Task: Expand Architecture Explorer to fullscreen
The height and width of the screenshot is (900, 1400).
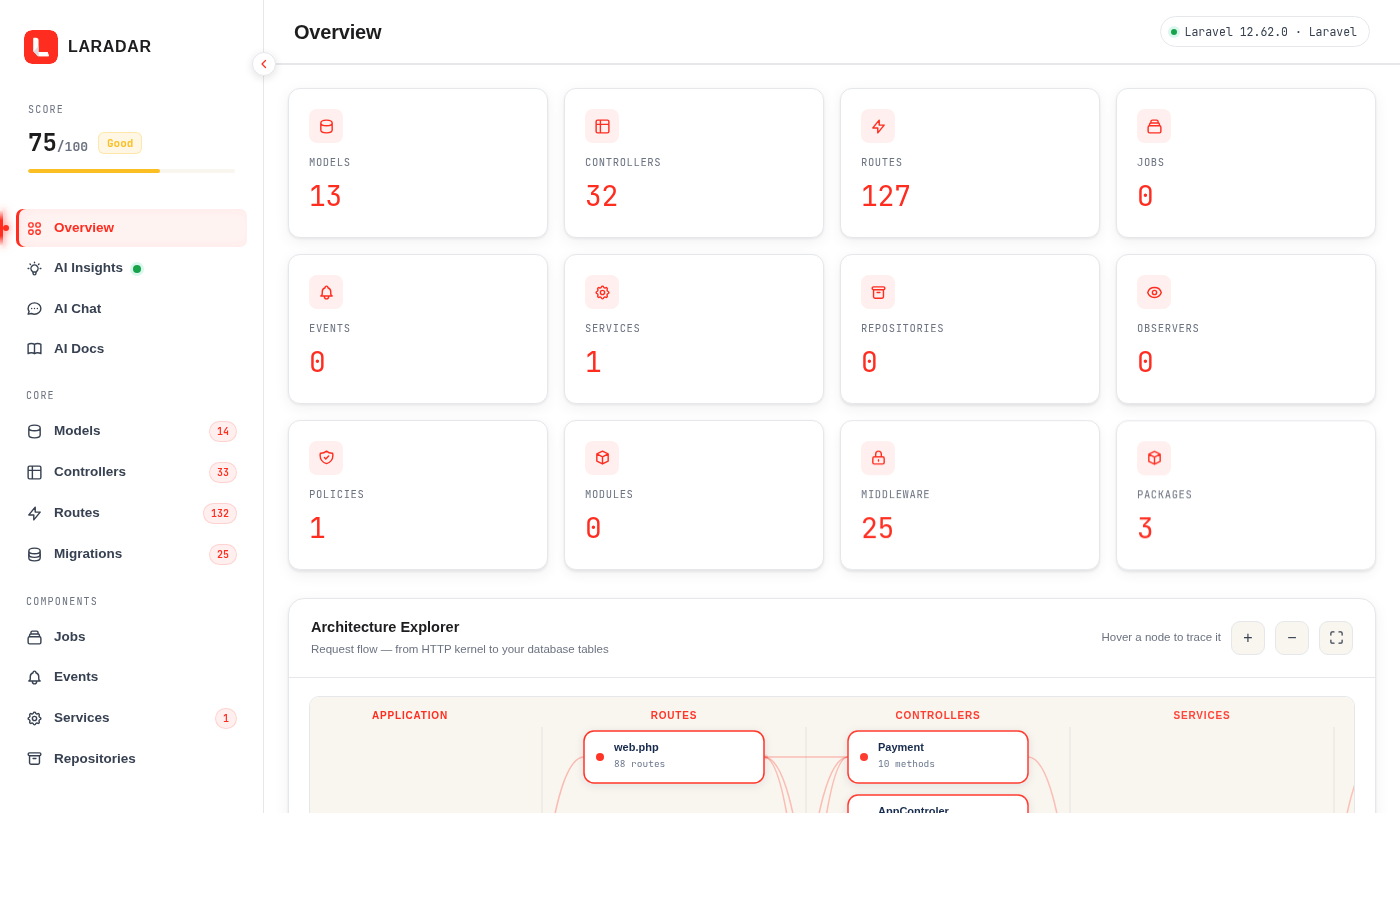Action: pyautogui.click(x=1336, y=638)
